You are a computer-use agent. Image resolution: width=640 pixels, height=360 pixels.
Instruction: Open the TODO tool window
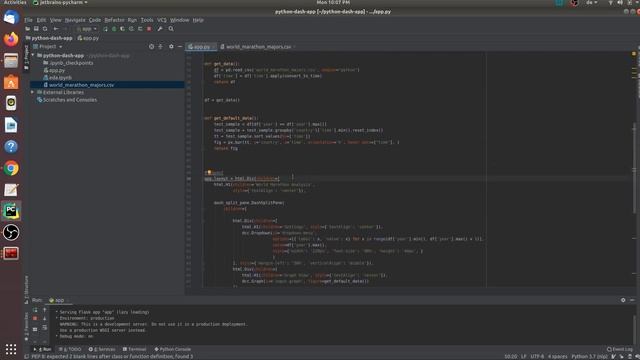70,349
